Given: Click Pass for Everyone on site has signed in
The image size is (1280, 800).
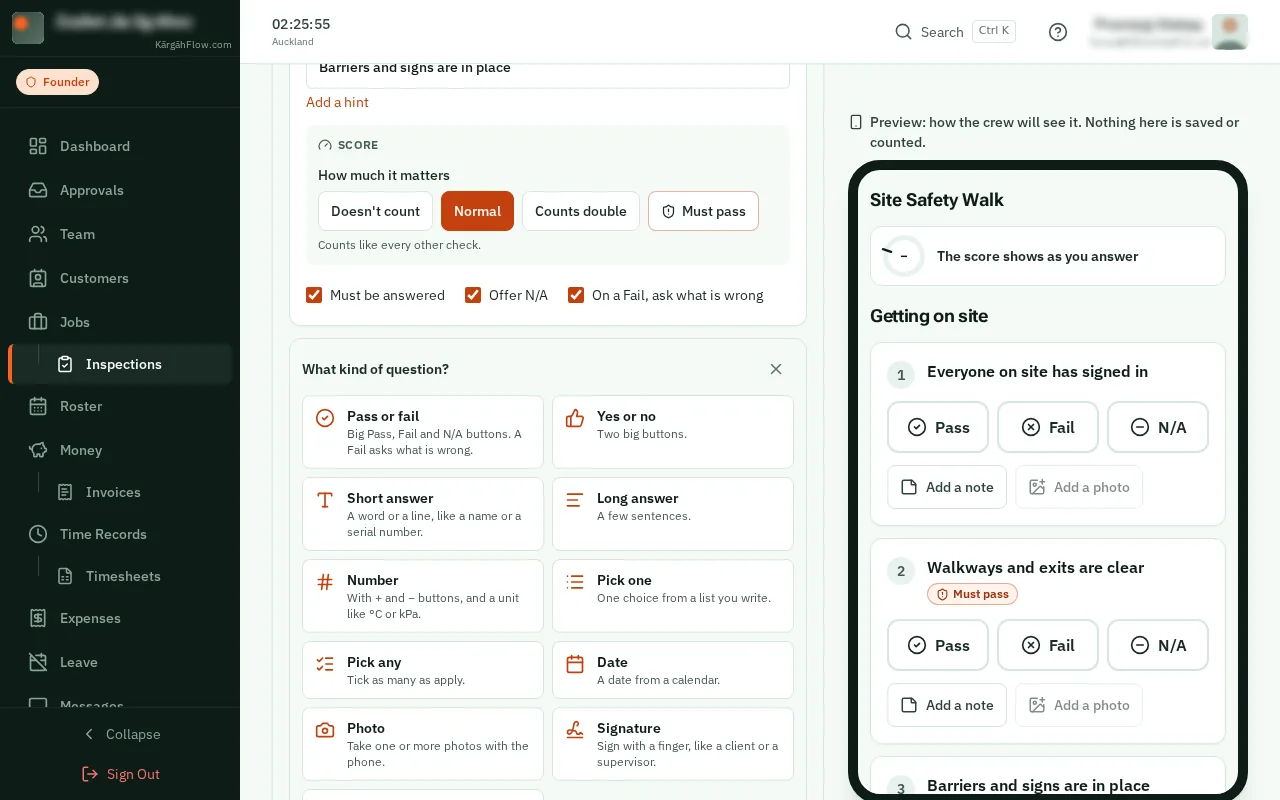Looking at the screenshot, I should 938,427.
